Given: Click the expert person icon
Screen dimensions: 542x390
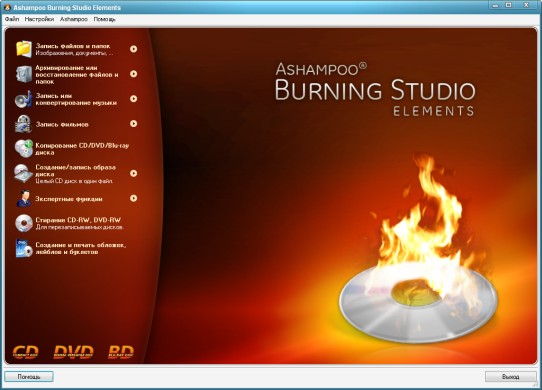Looking at the screenshot, I should 24,198.
